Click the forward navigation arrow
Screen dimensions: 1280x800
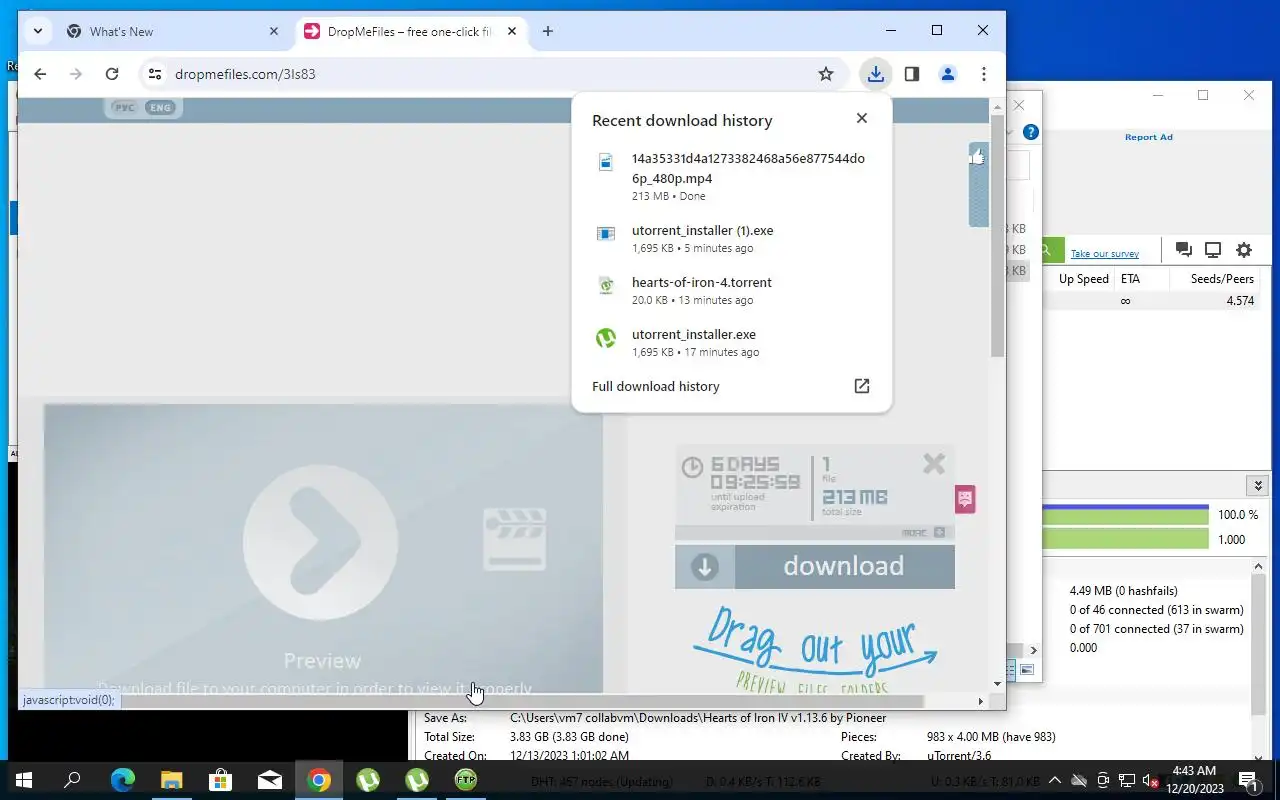(76, 74)
